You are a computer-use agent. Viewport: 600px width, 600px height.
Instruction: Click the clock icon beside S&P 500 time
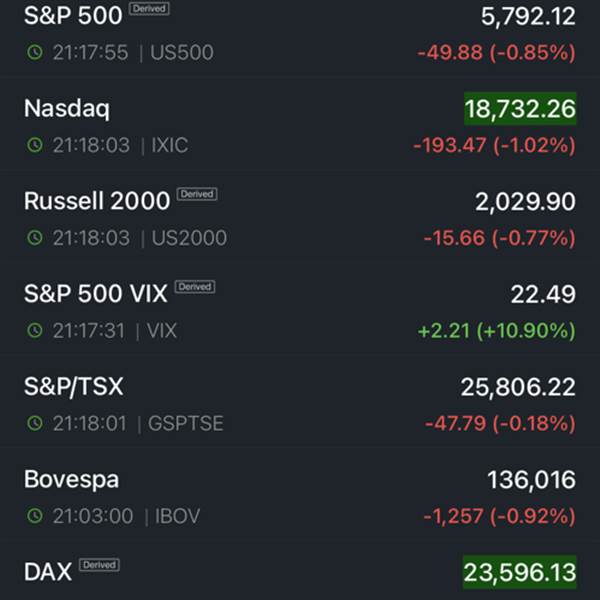click(x=35, y=52)
